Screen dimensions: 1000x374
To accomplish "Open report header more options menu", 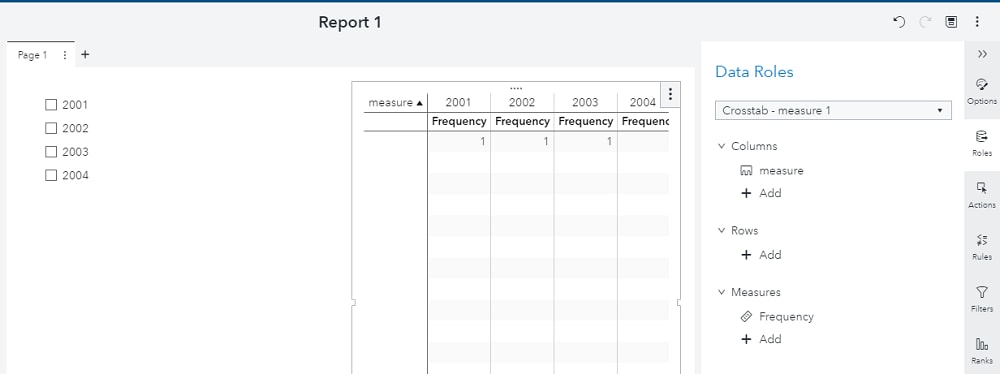I will (x=977, y=22).
